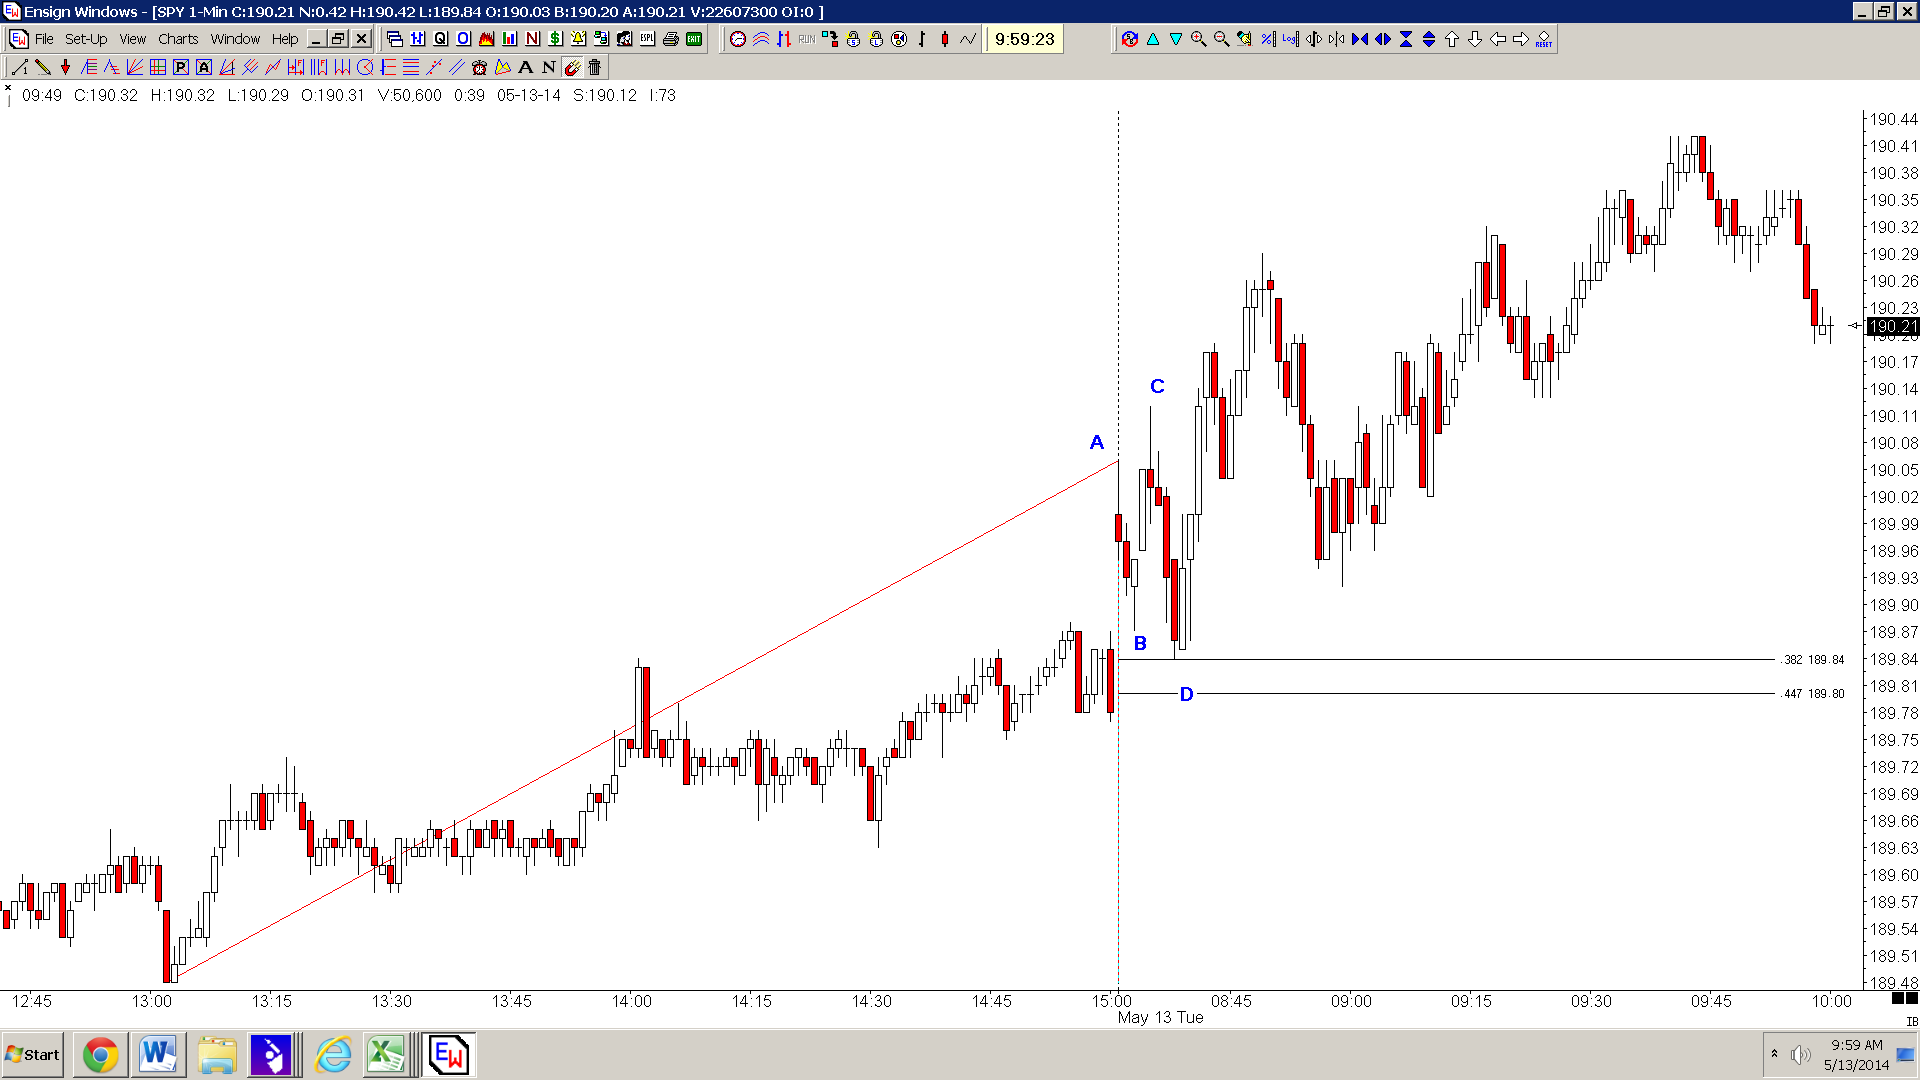Open the Charts menu
Image resolution: width=1920 pixels, height=1080 pixels.
[178, 39]
